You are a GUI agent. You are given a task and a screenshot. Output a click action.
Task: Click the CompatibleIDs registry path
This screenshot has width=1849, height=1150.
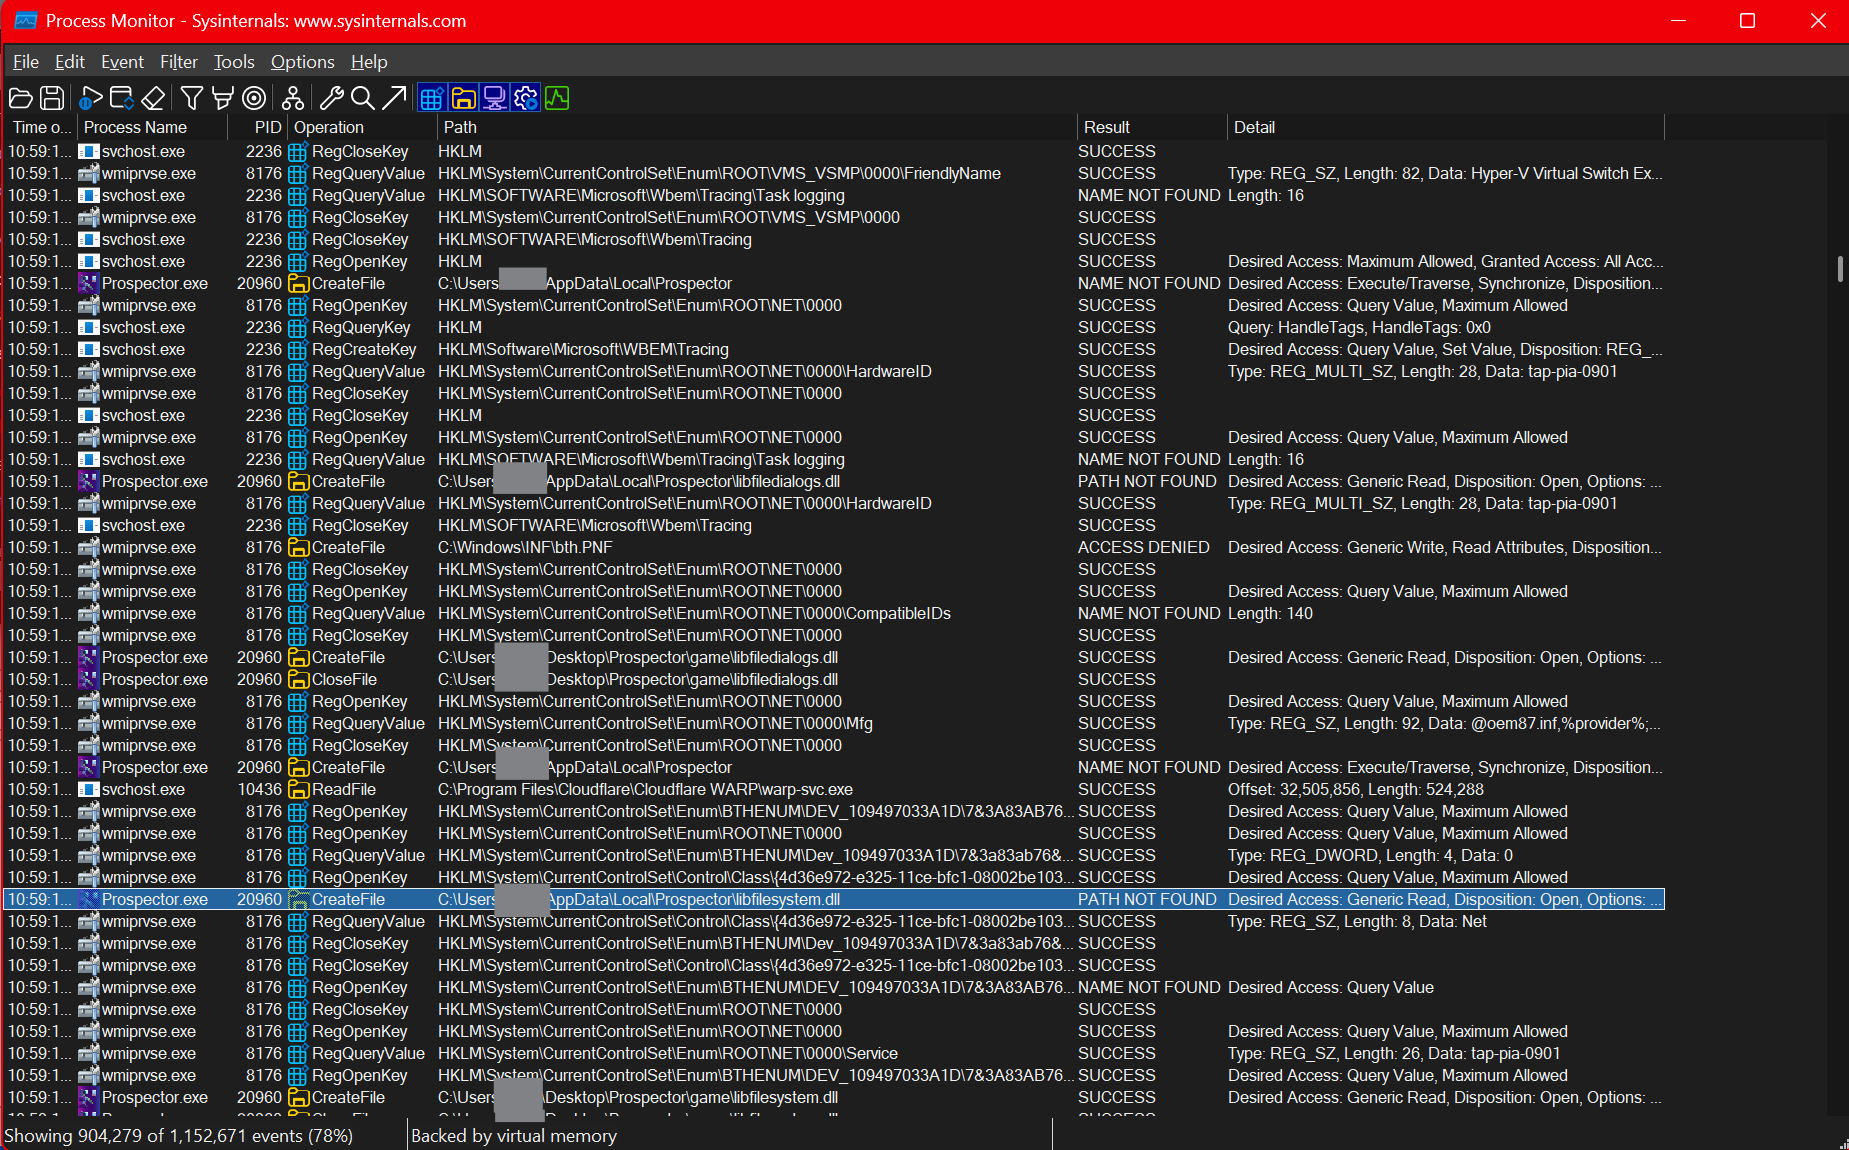694,613
